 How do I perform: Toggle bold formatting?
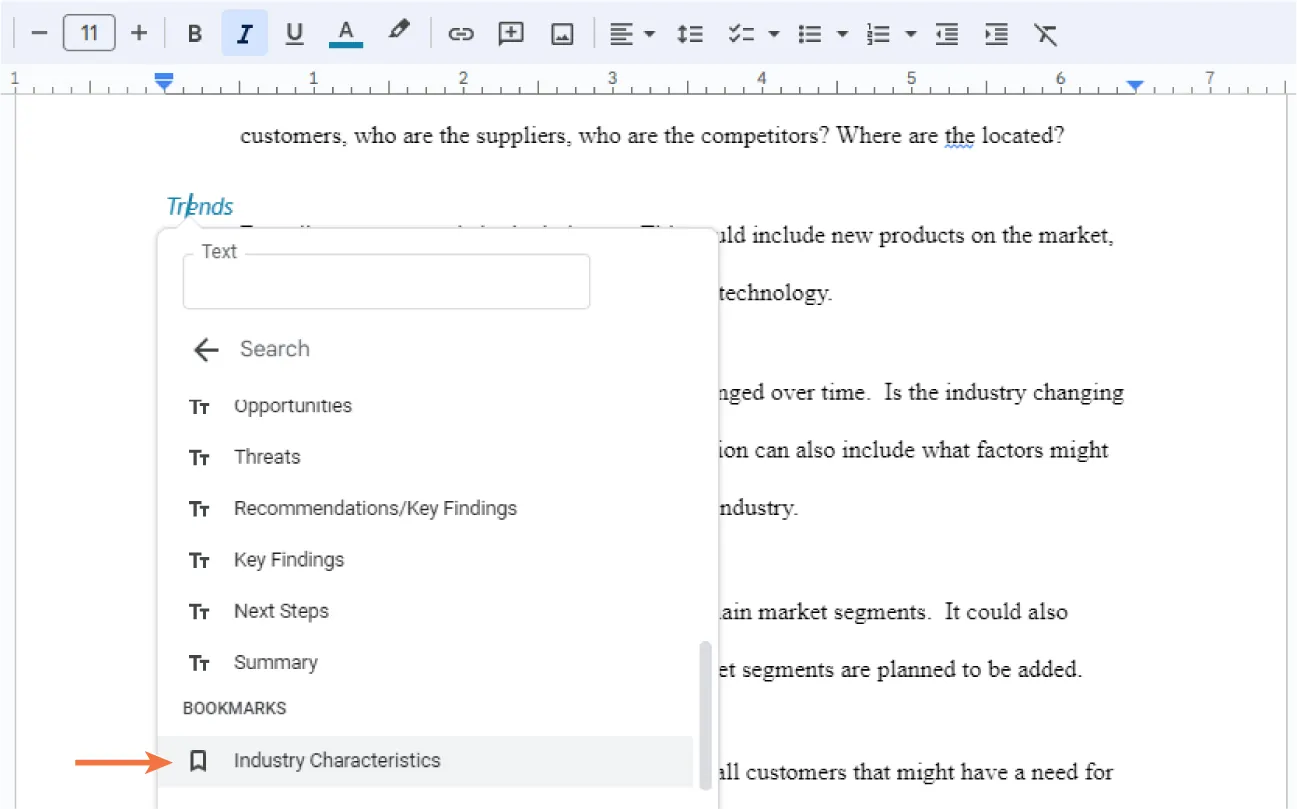click(x=194, y=33)
